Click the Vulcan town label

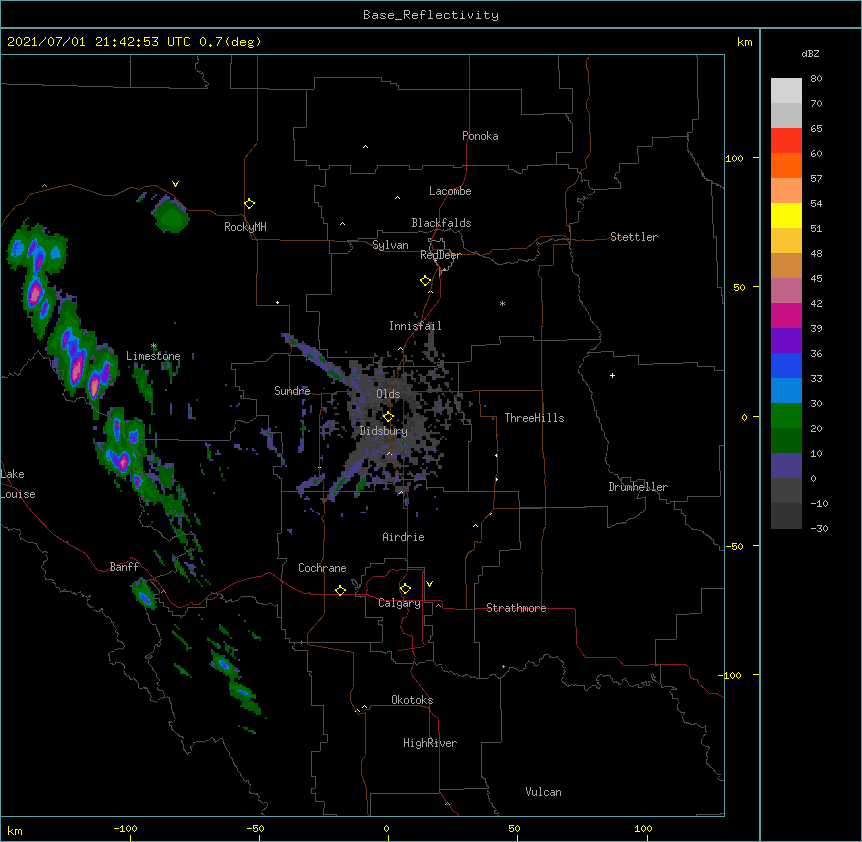pos(543,792)
